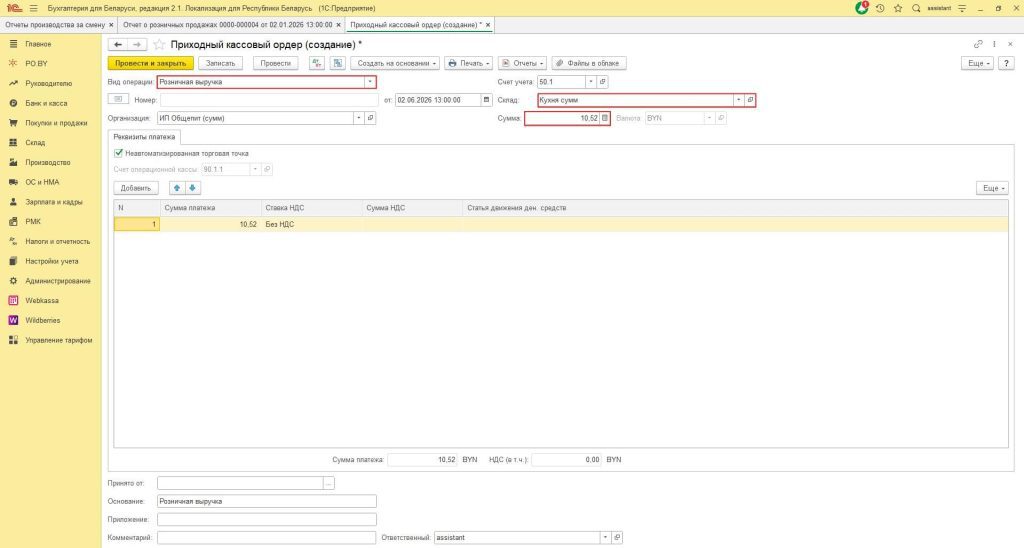
Task: Expand the Вид операции dropdown
Action: 370,82
